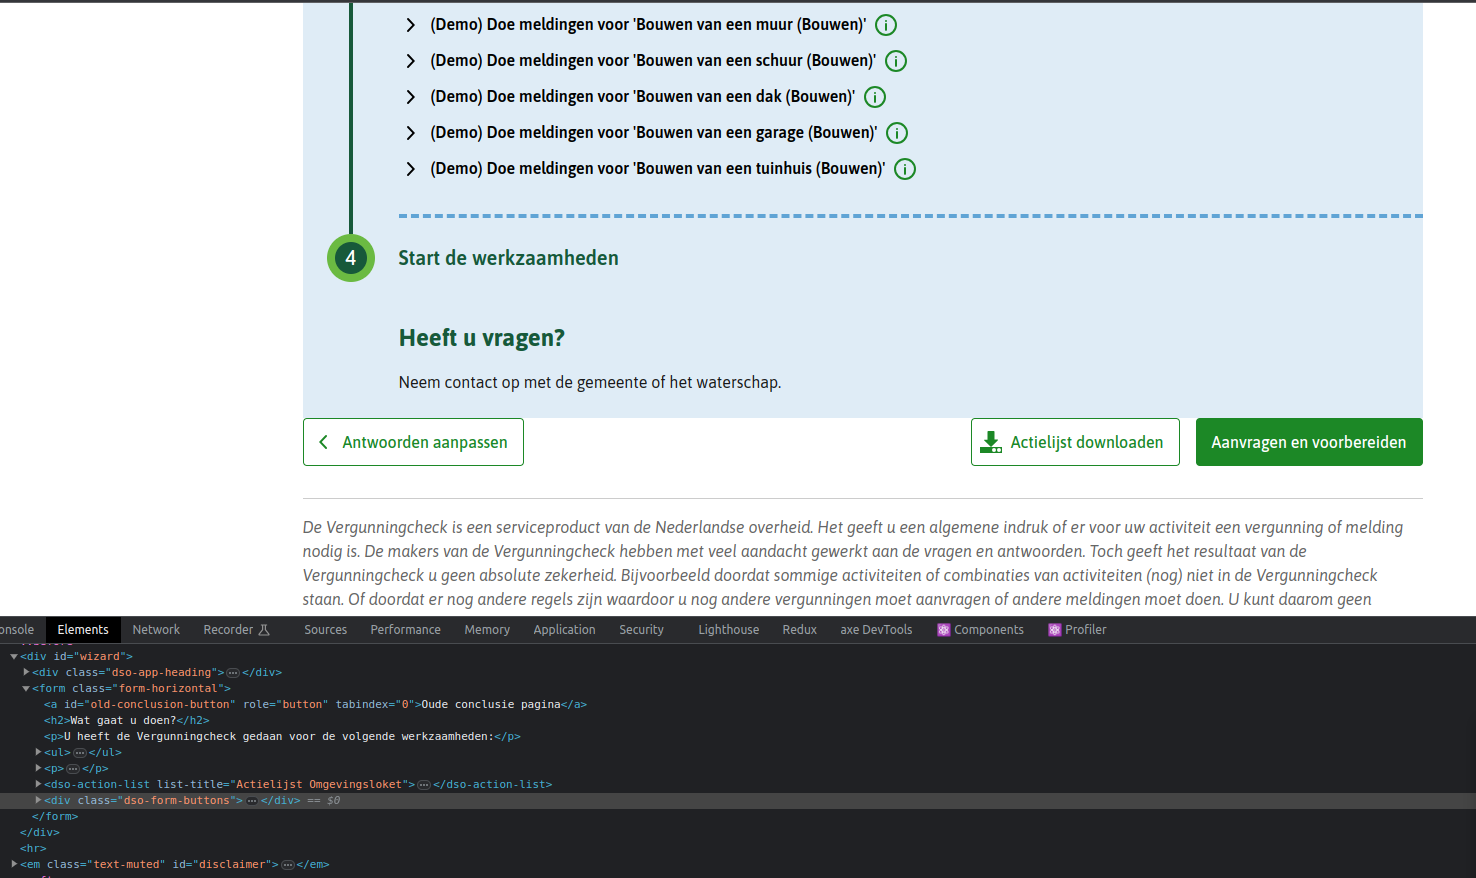Click the green step 4 circle indicator
This screenshot has width=1476, height=878.
[x=351, y=257]
